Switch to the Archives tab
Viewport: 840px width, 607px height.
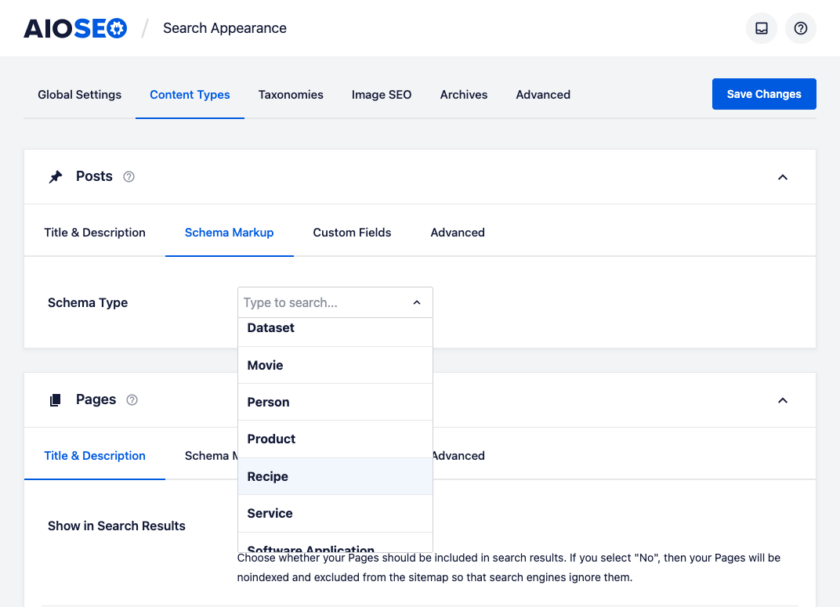(x=463, y=94)
